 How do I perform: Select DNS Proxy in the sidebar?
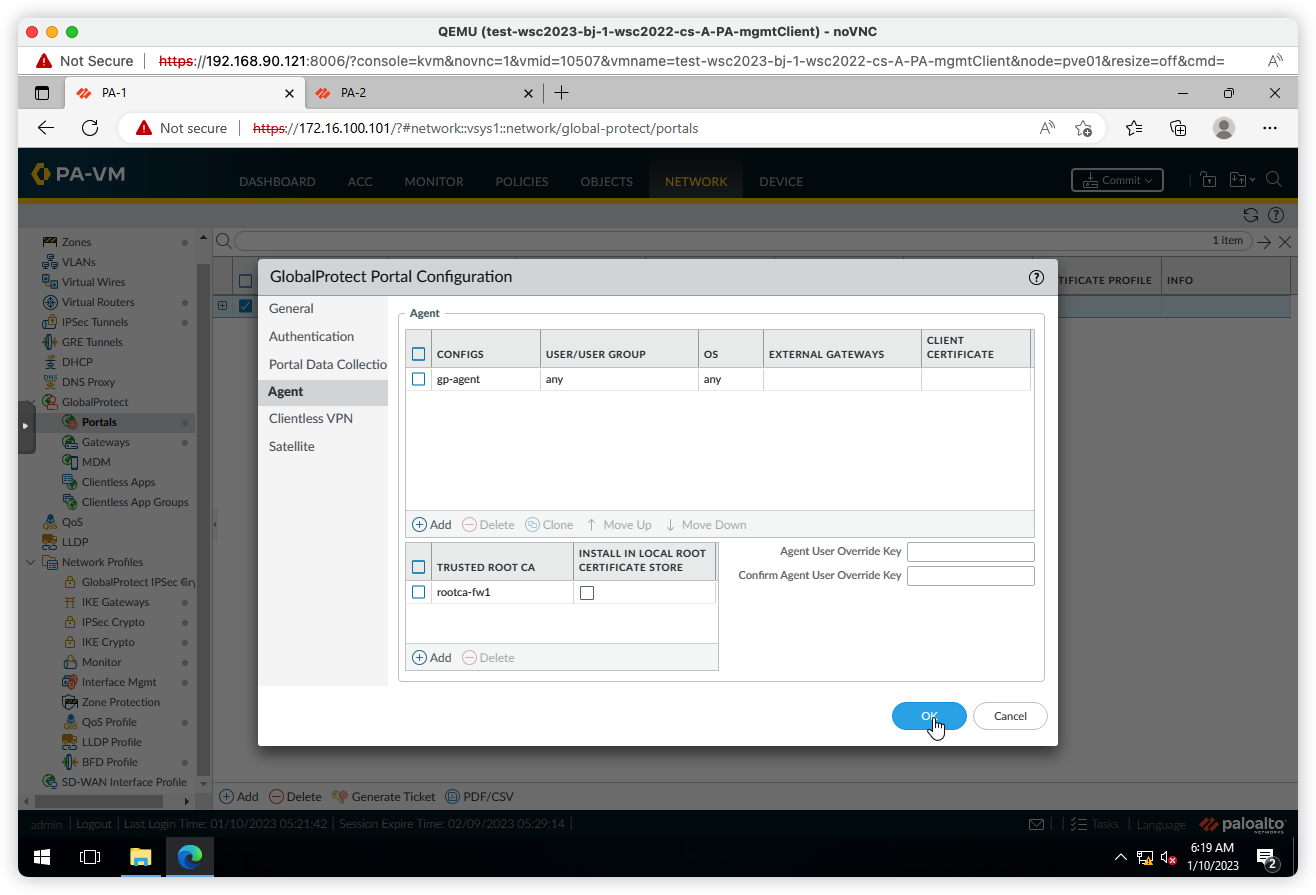click(88, 382)
